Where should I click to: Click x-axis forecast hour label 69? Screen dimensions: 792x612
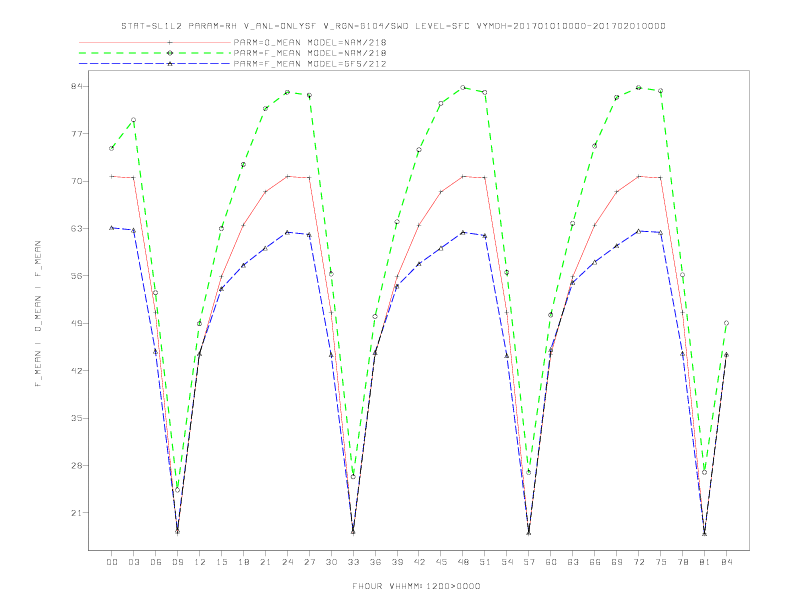coord(617,562)
